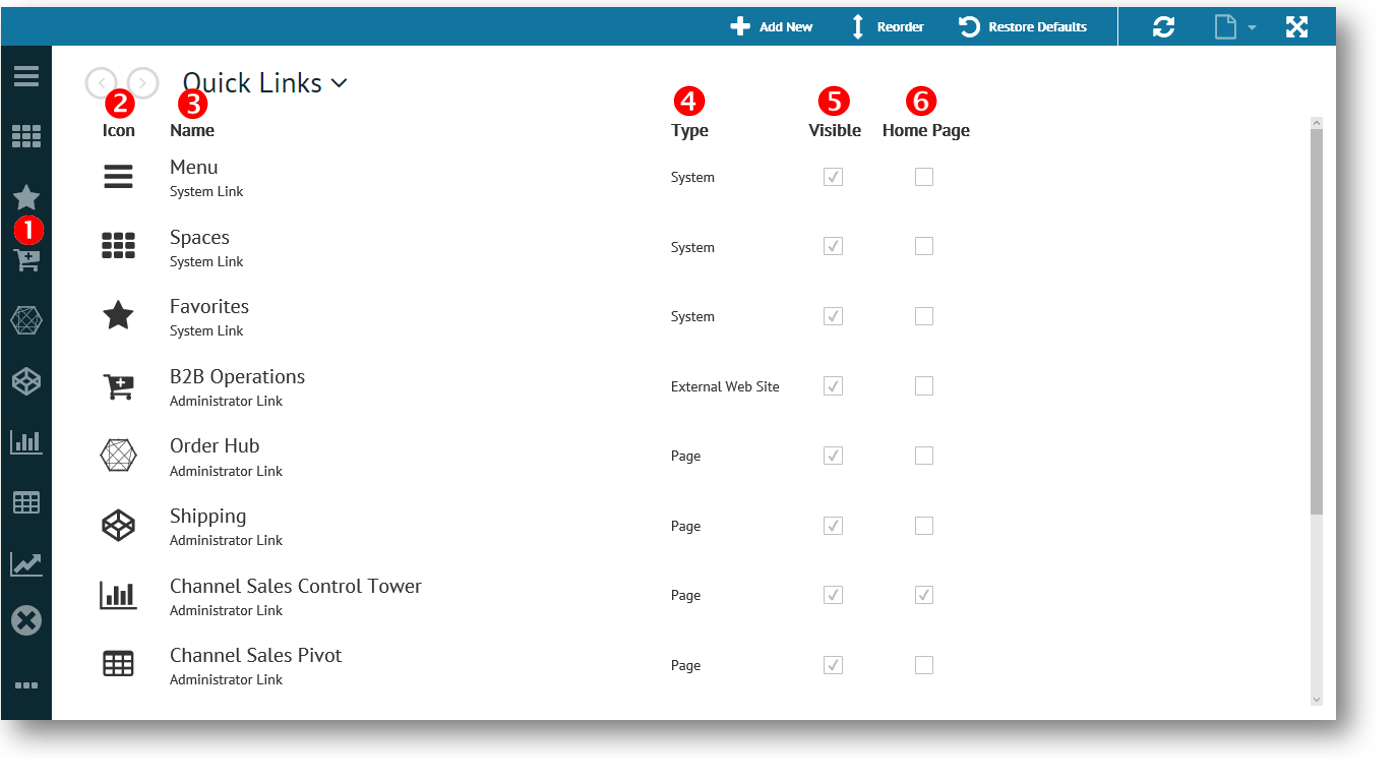Image resolution: width=1376 pixels, height=758 pixels.
Task: Open Spaces grid icon in the sidebar
Action: click(x=26, y=137)
